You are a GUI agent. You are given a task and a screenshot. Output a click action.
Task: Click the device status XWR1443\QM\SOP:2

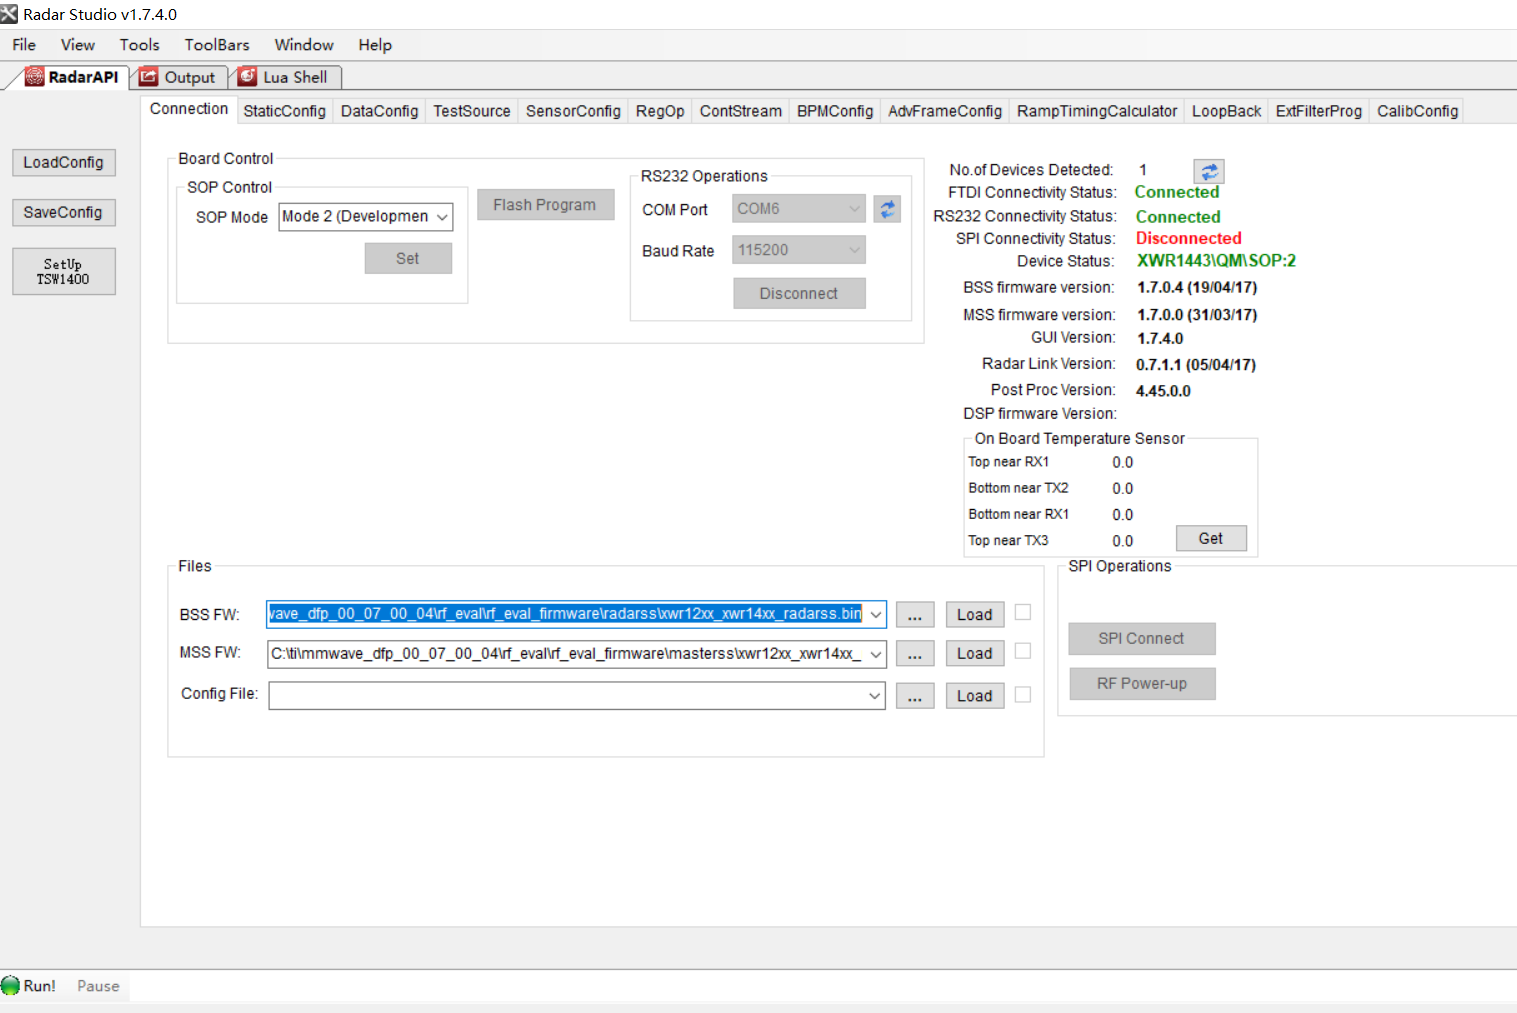point(1216,261)
